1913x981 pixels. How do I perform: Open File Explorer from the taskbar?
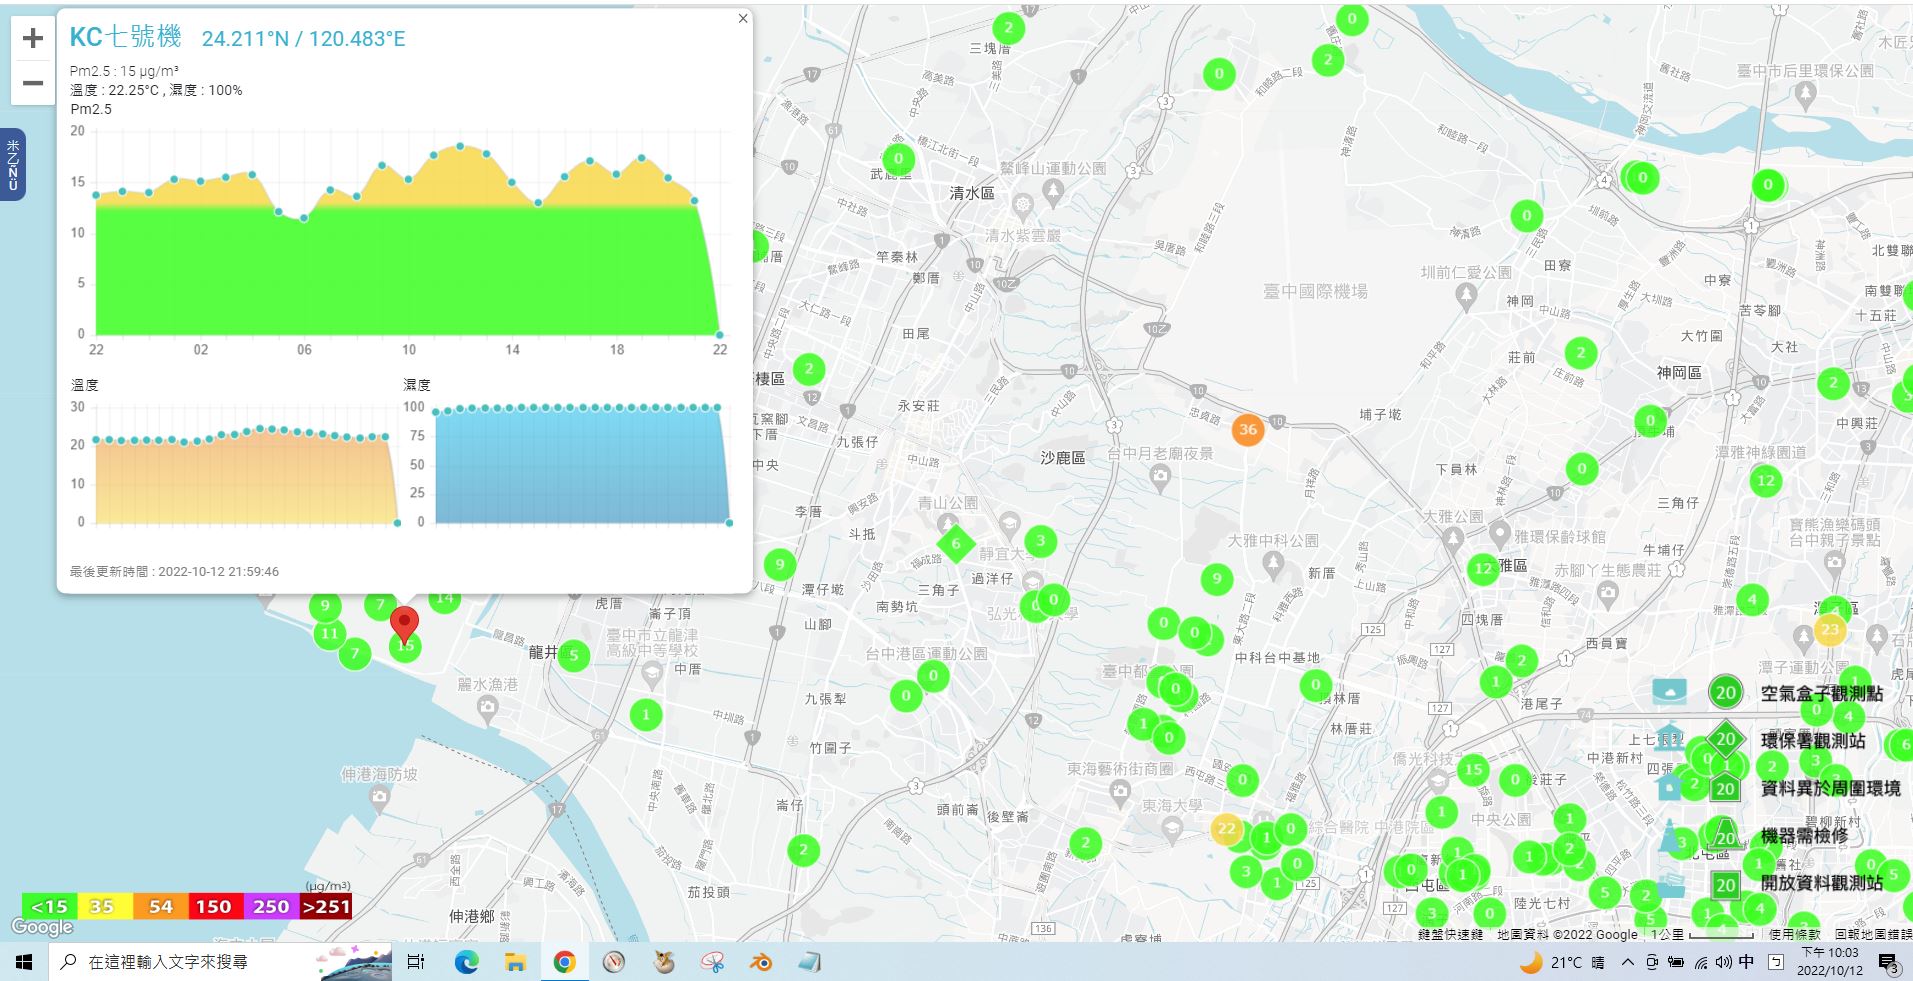[515, 962]
